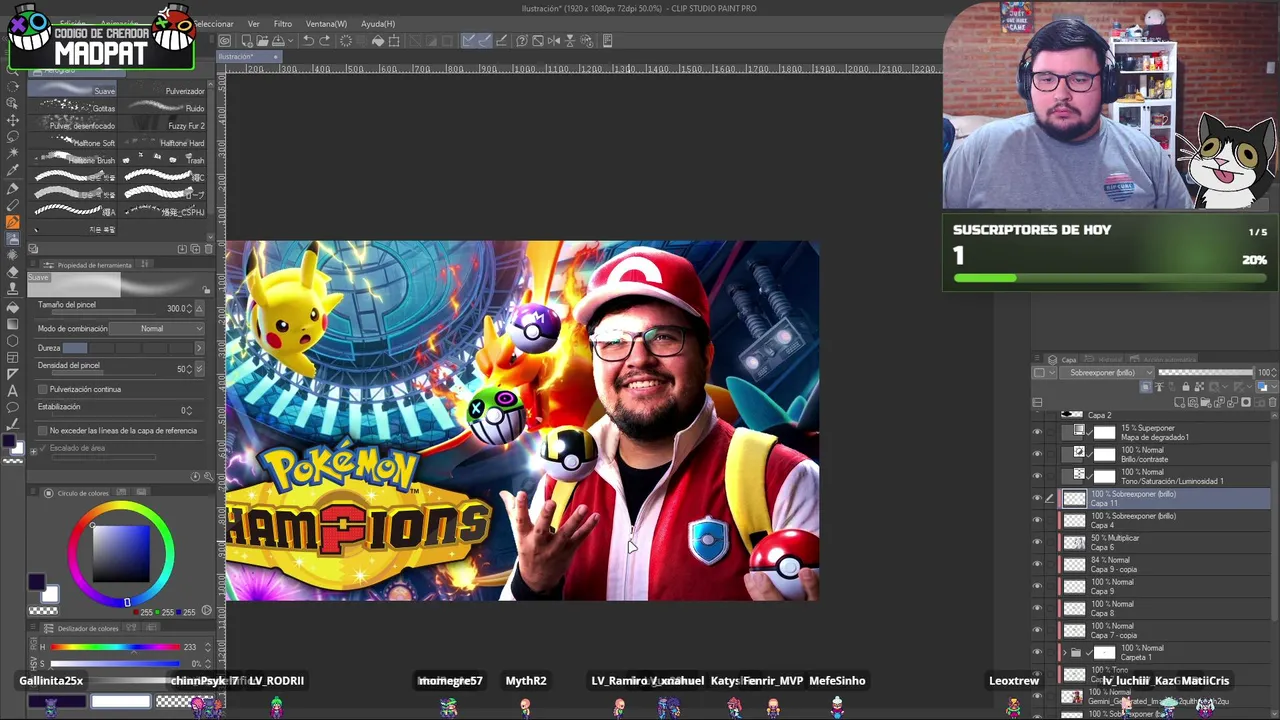
Task: Select the Pencil tool
Action: (13, 204)
